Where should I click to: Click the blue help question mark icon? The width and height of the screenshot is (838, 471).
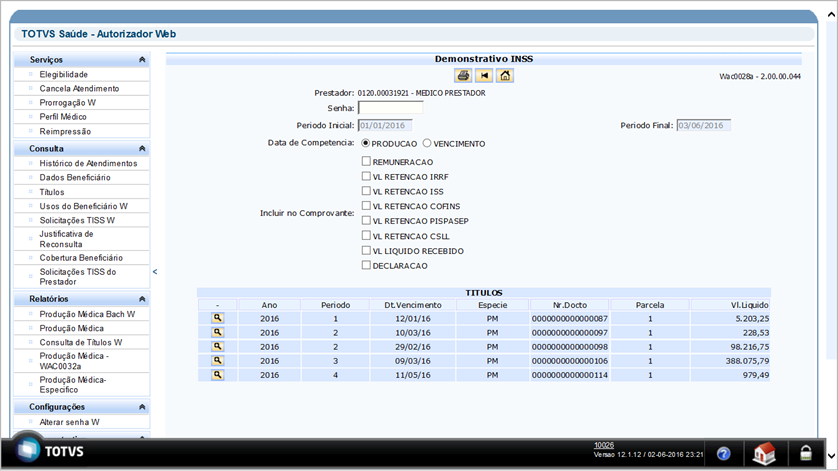tap(723, 454)
